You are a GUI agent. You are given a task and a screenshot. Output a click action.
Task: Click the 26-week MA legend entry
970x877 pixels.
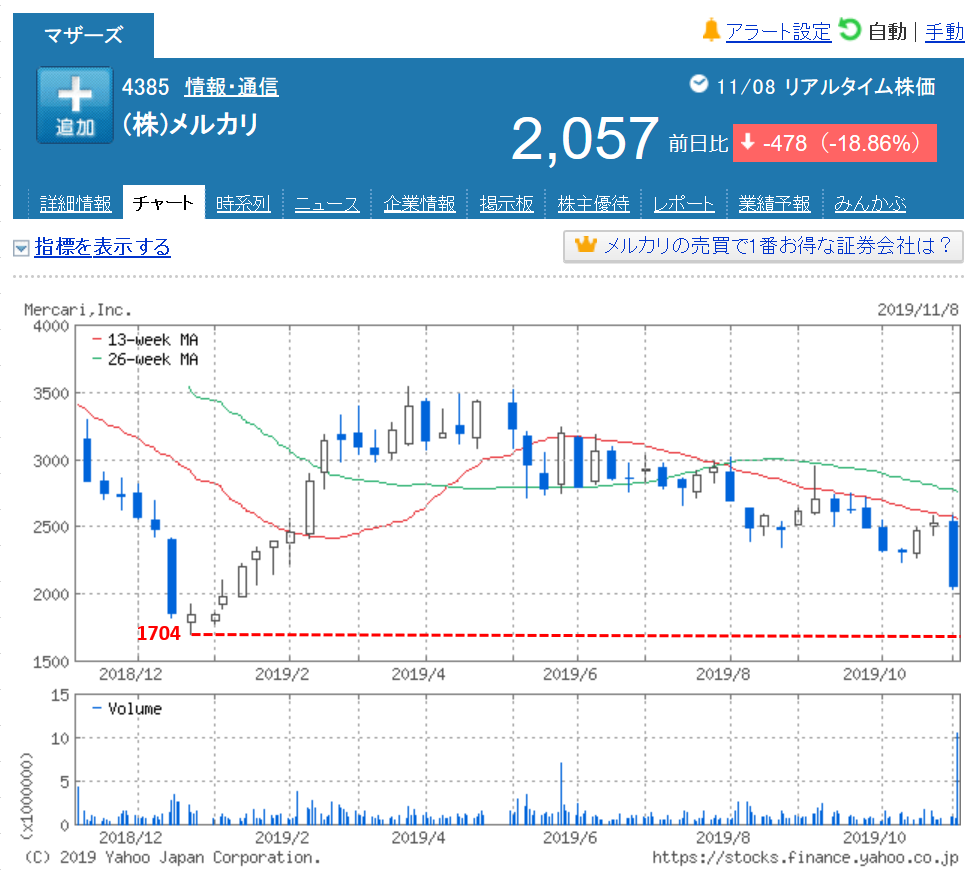[x=145, y=359]
